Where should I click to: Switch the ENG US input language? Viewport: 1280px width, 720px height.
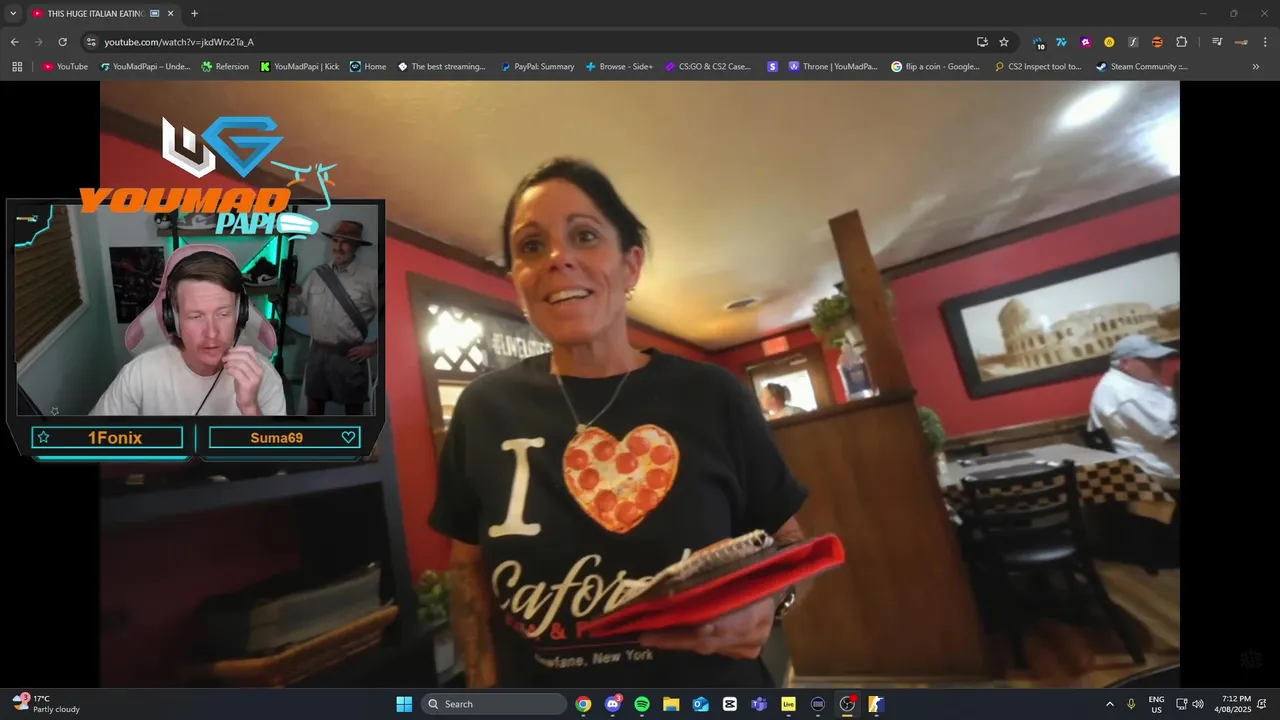(x=1156, y=704)
